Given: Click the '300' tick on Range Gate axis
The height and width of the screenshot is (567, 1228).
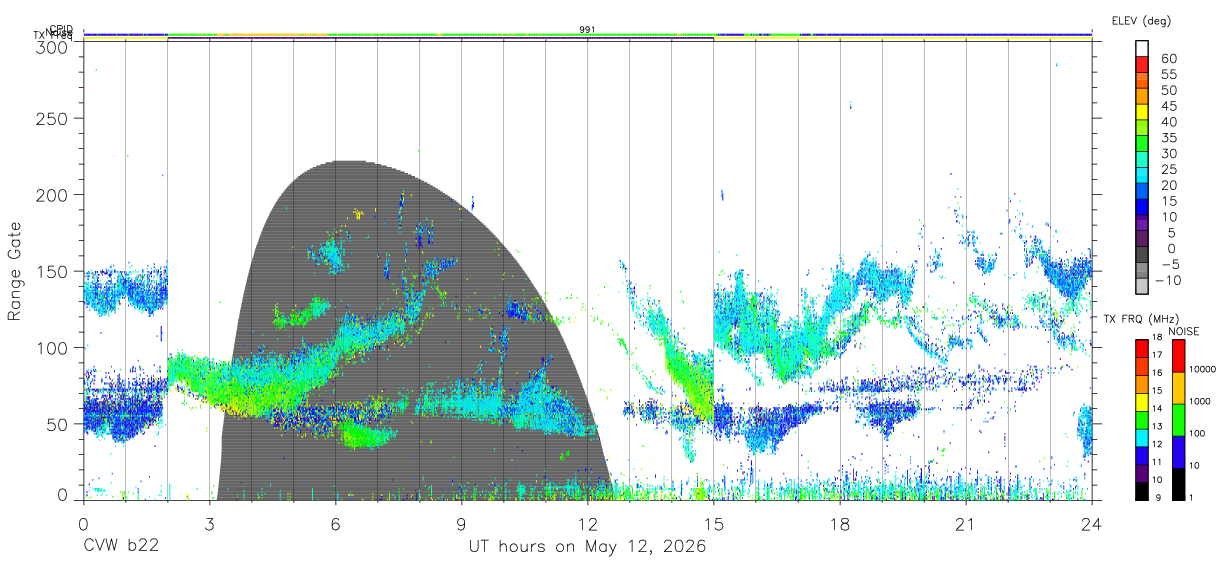Looking at the screenshot, I should (x=53, y=47).
